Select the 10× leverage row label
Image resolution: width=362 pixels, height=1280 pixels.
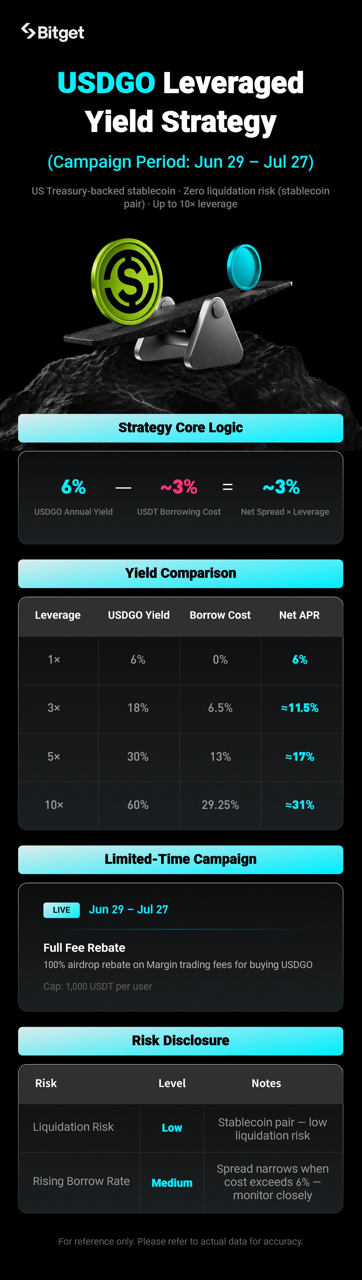(54, 805)
